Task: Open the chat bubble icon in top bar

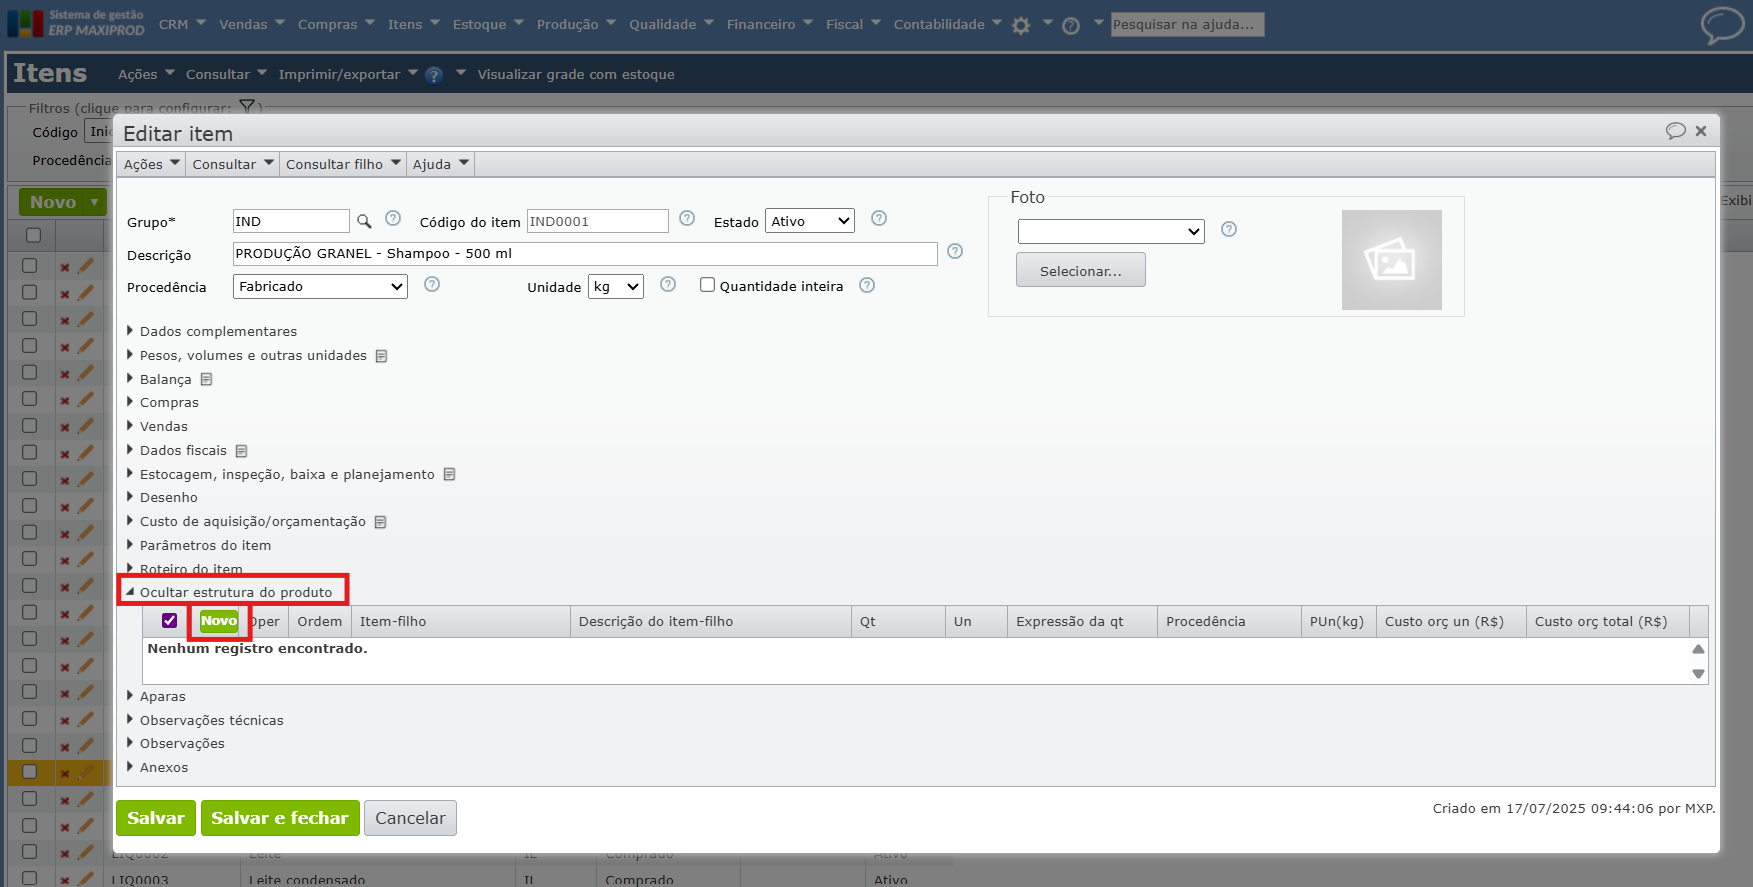Action: (x=1722, y=25)
